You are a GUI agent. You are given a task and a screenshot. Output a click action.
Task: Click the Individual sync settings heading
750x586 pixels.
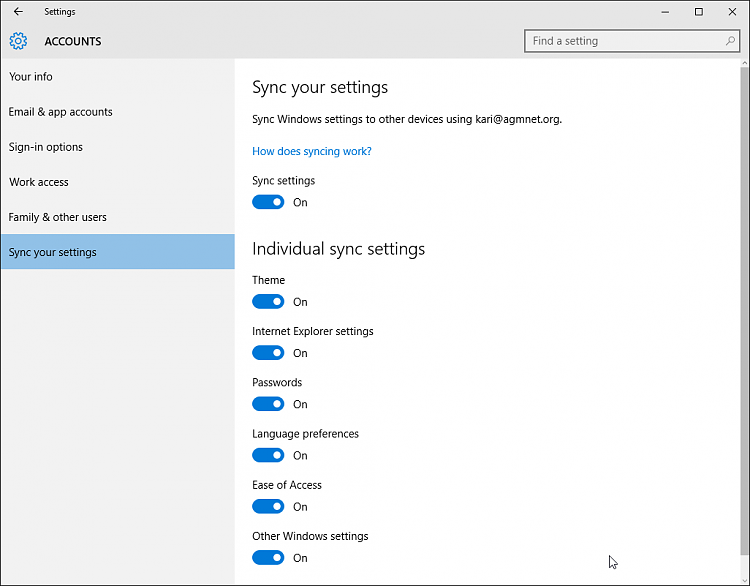click(x=339, y=249)
